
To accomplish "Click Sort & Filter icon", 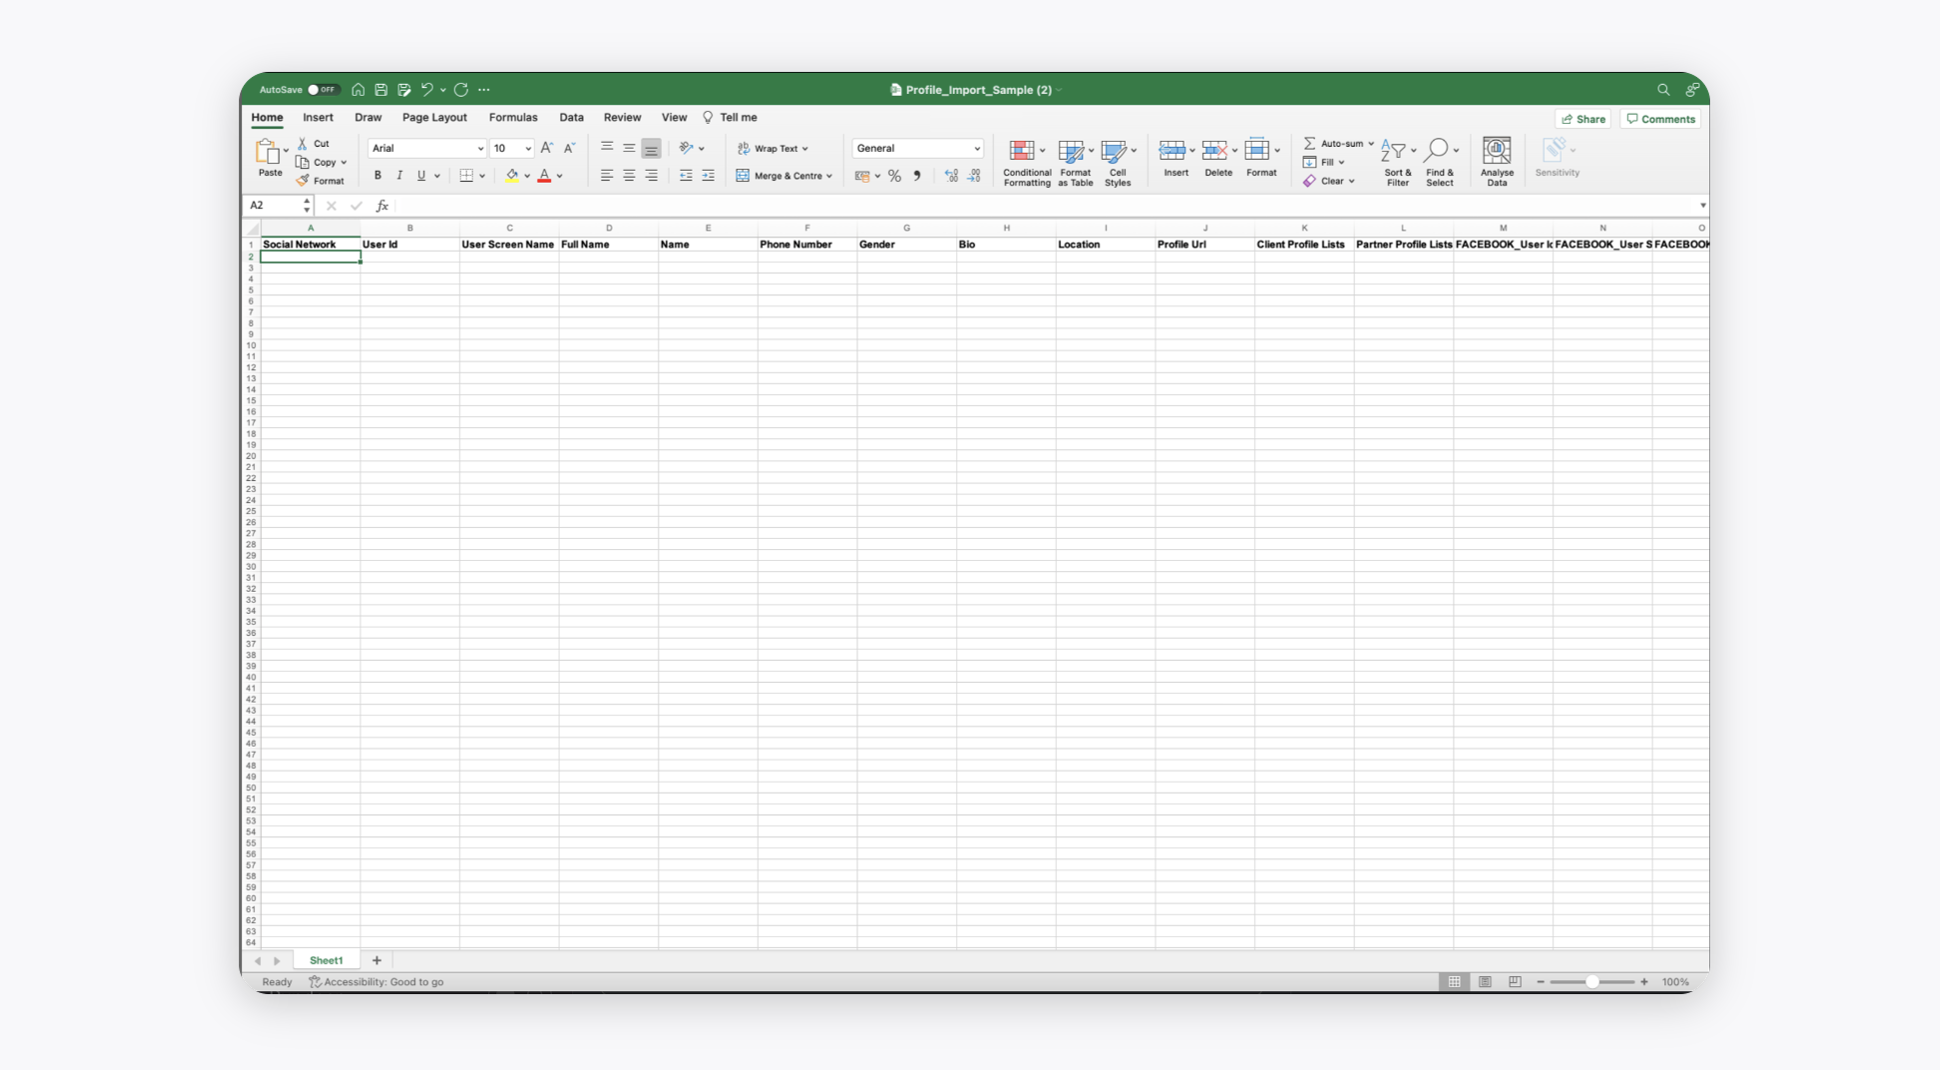I will point(1393,151).
